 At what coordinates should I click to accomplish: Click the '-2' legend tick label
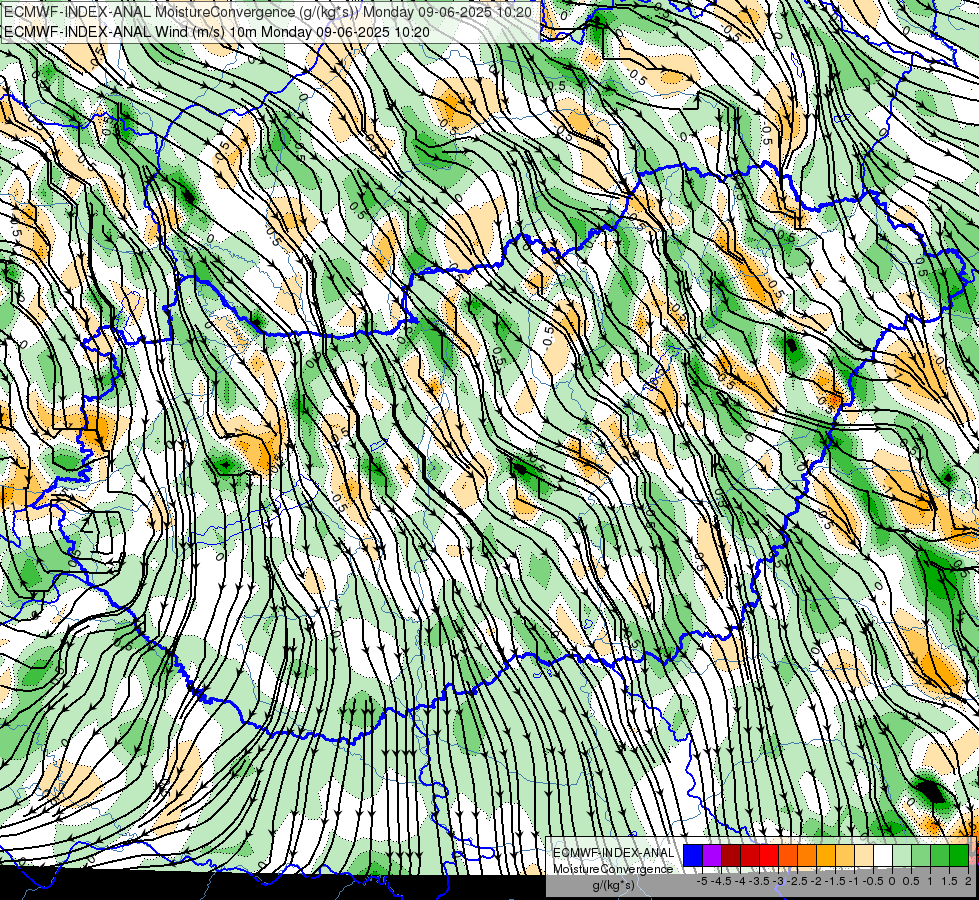pyautogui.click(x=816, y=881)
